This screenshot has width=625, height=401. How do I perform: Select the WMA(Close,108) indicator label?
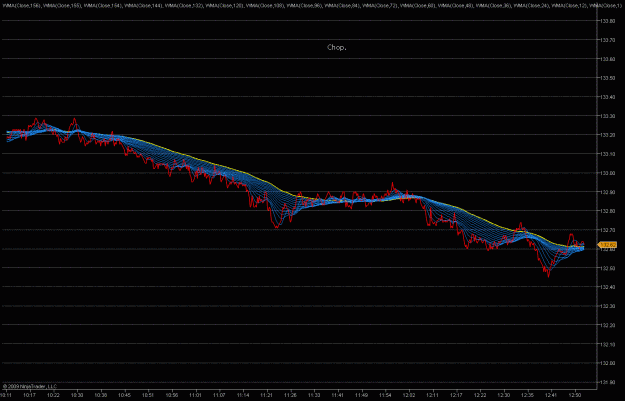[x=265, y=6]
